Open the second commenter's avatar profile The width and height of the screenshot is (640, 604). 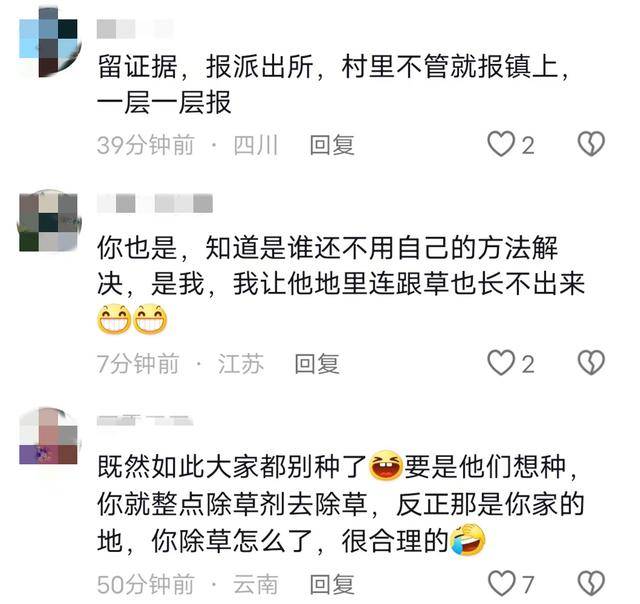click(x=50, y=220)
